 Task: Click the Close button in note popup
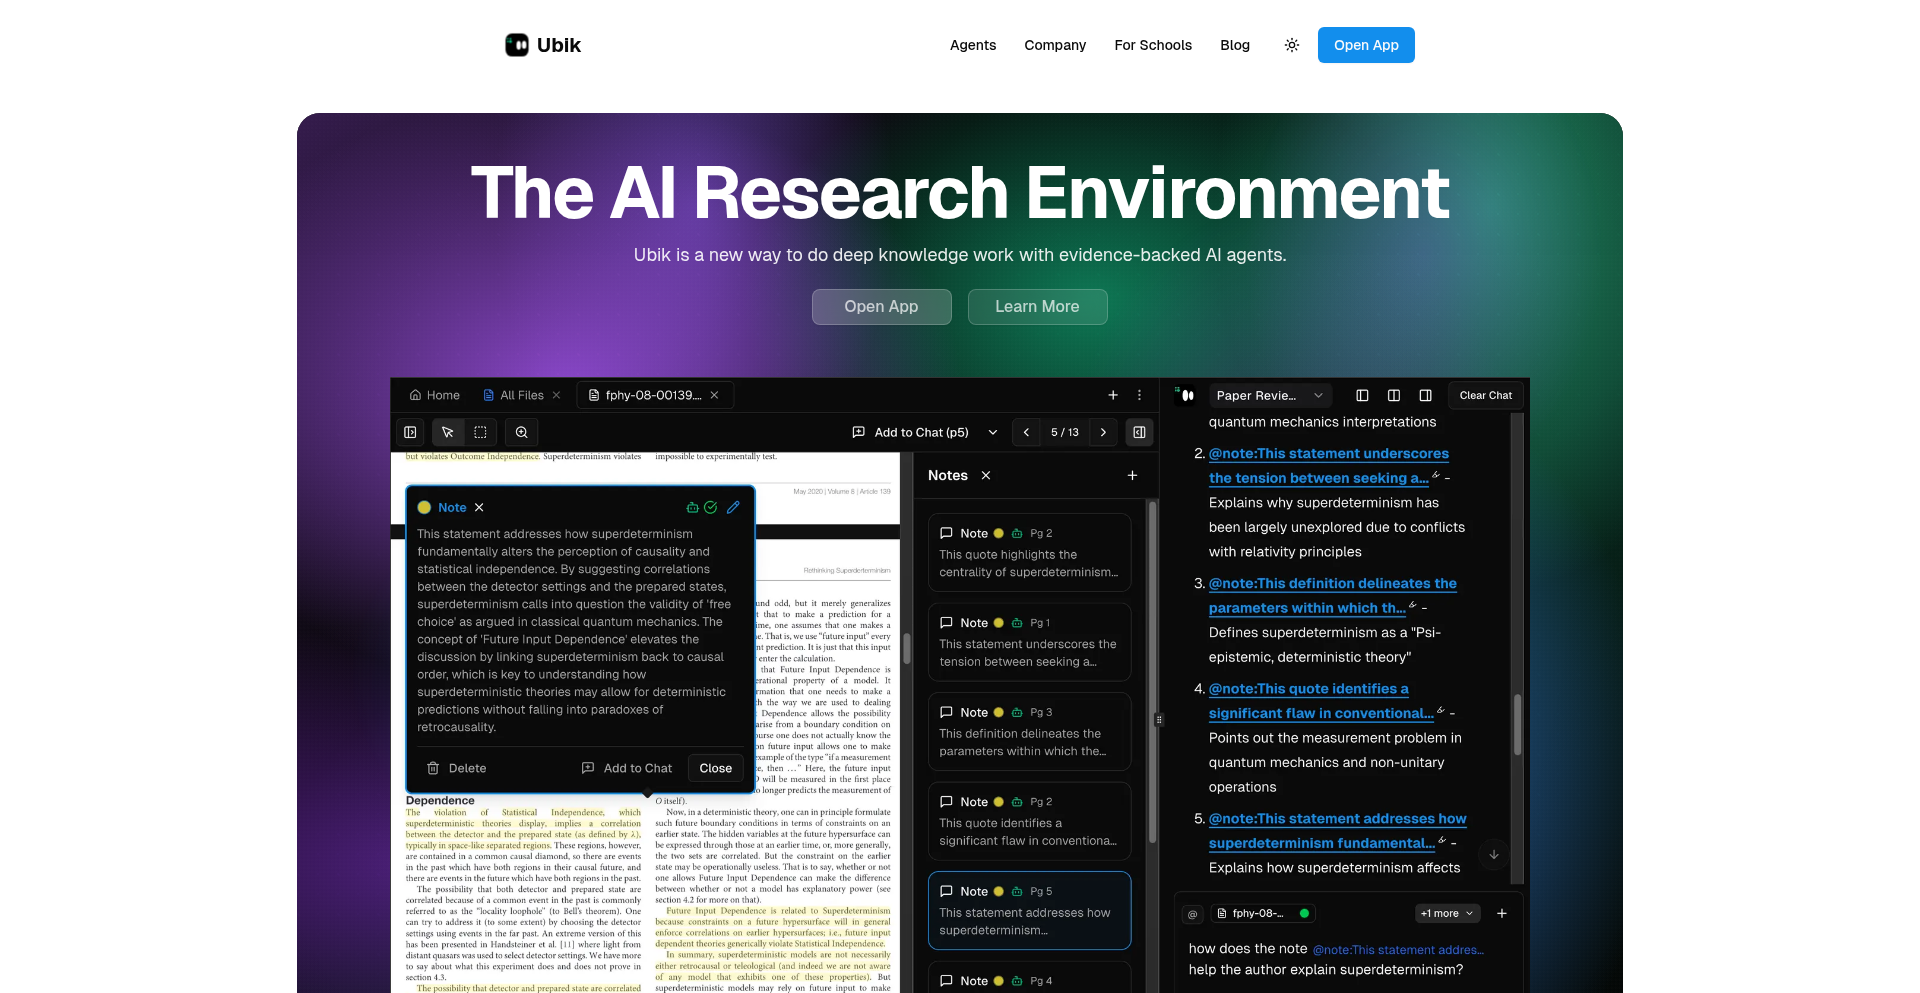(716, 768)
